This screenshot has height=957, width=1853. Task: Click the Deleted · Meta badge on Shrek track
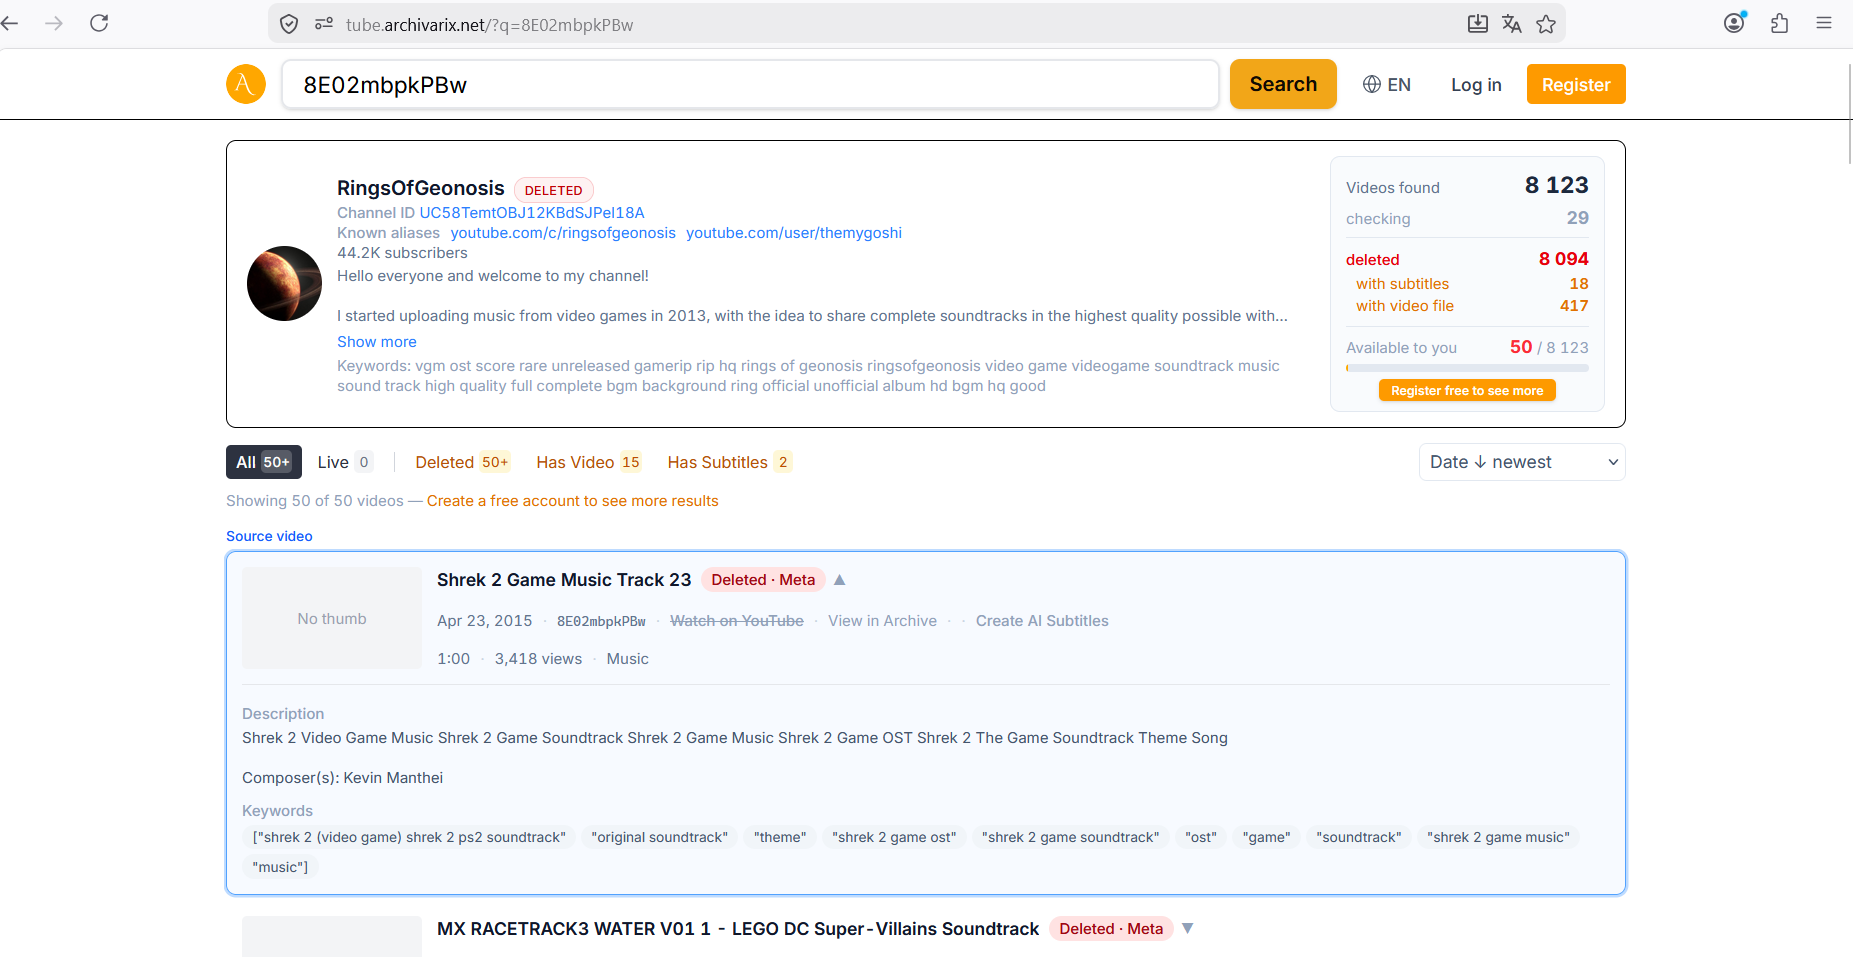(763, 580)
